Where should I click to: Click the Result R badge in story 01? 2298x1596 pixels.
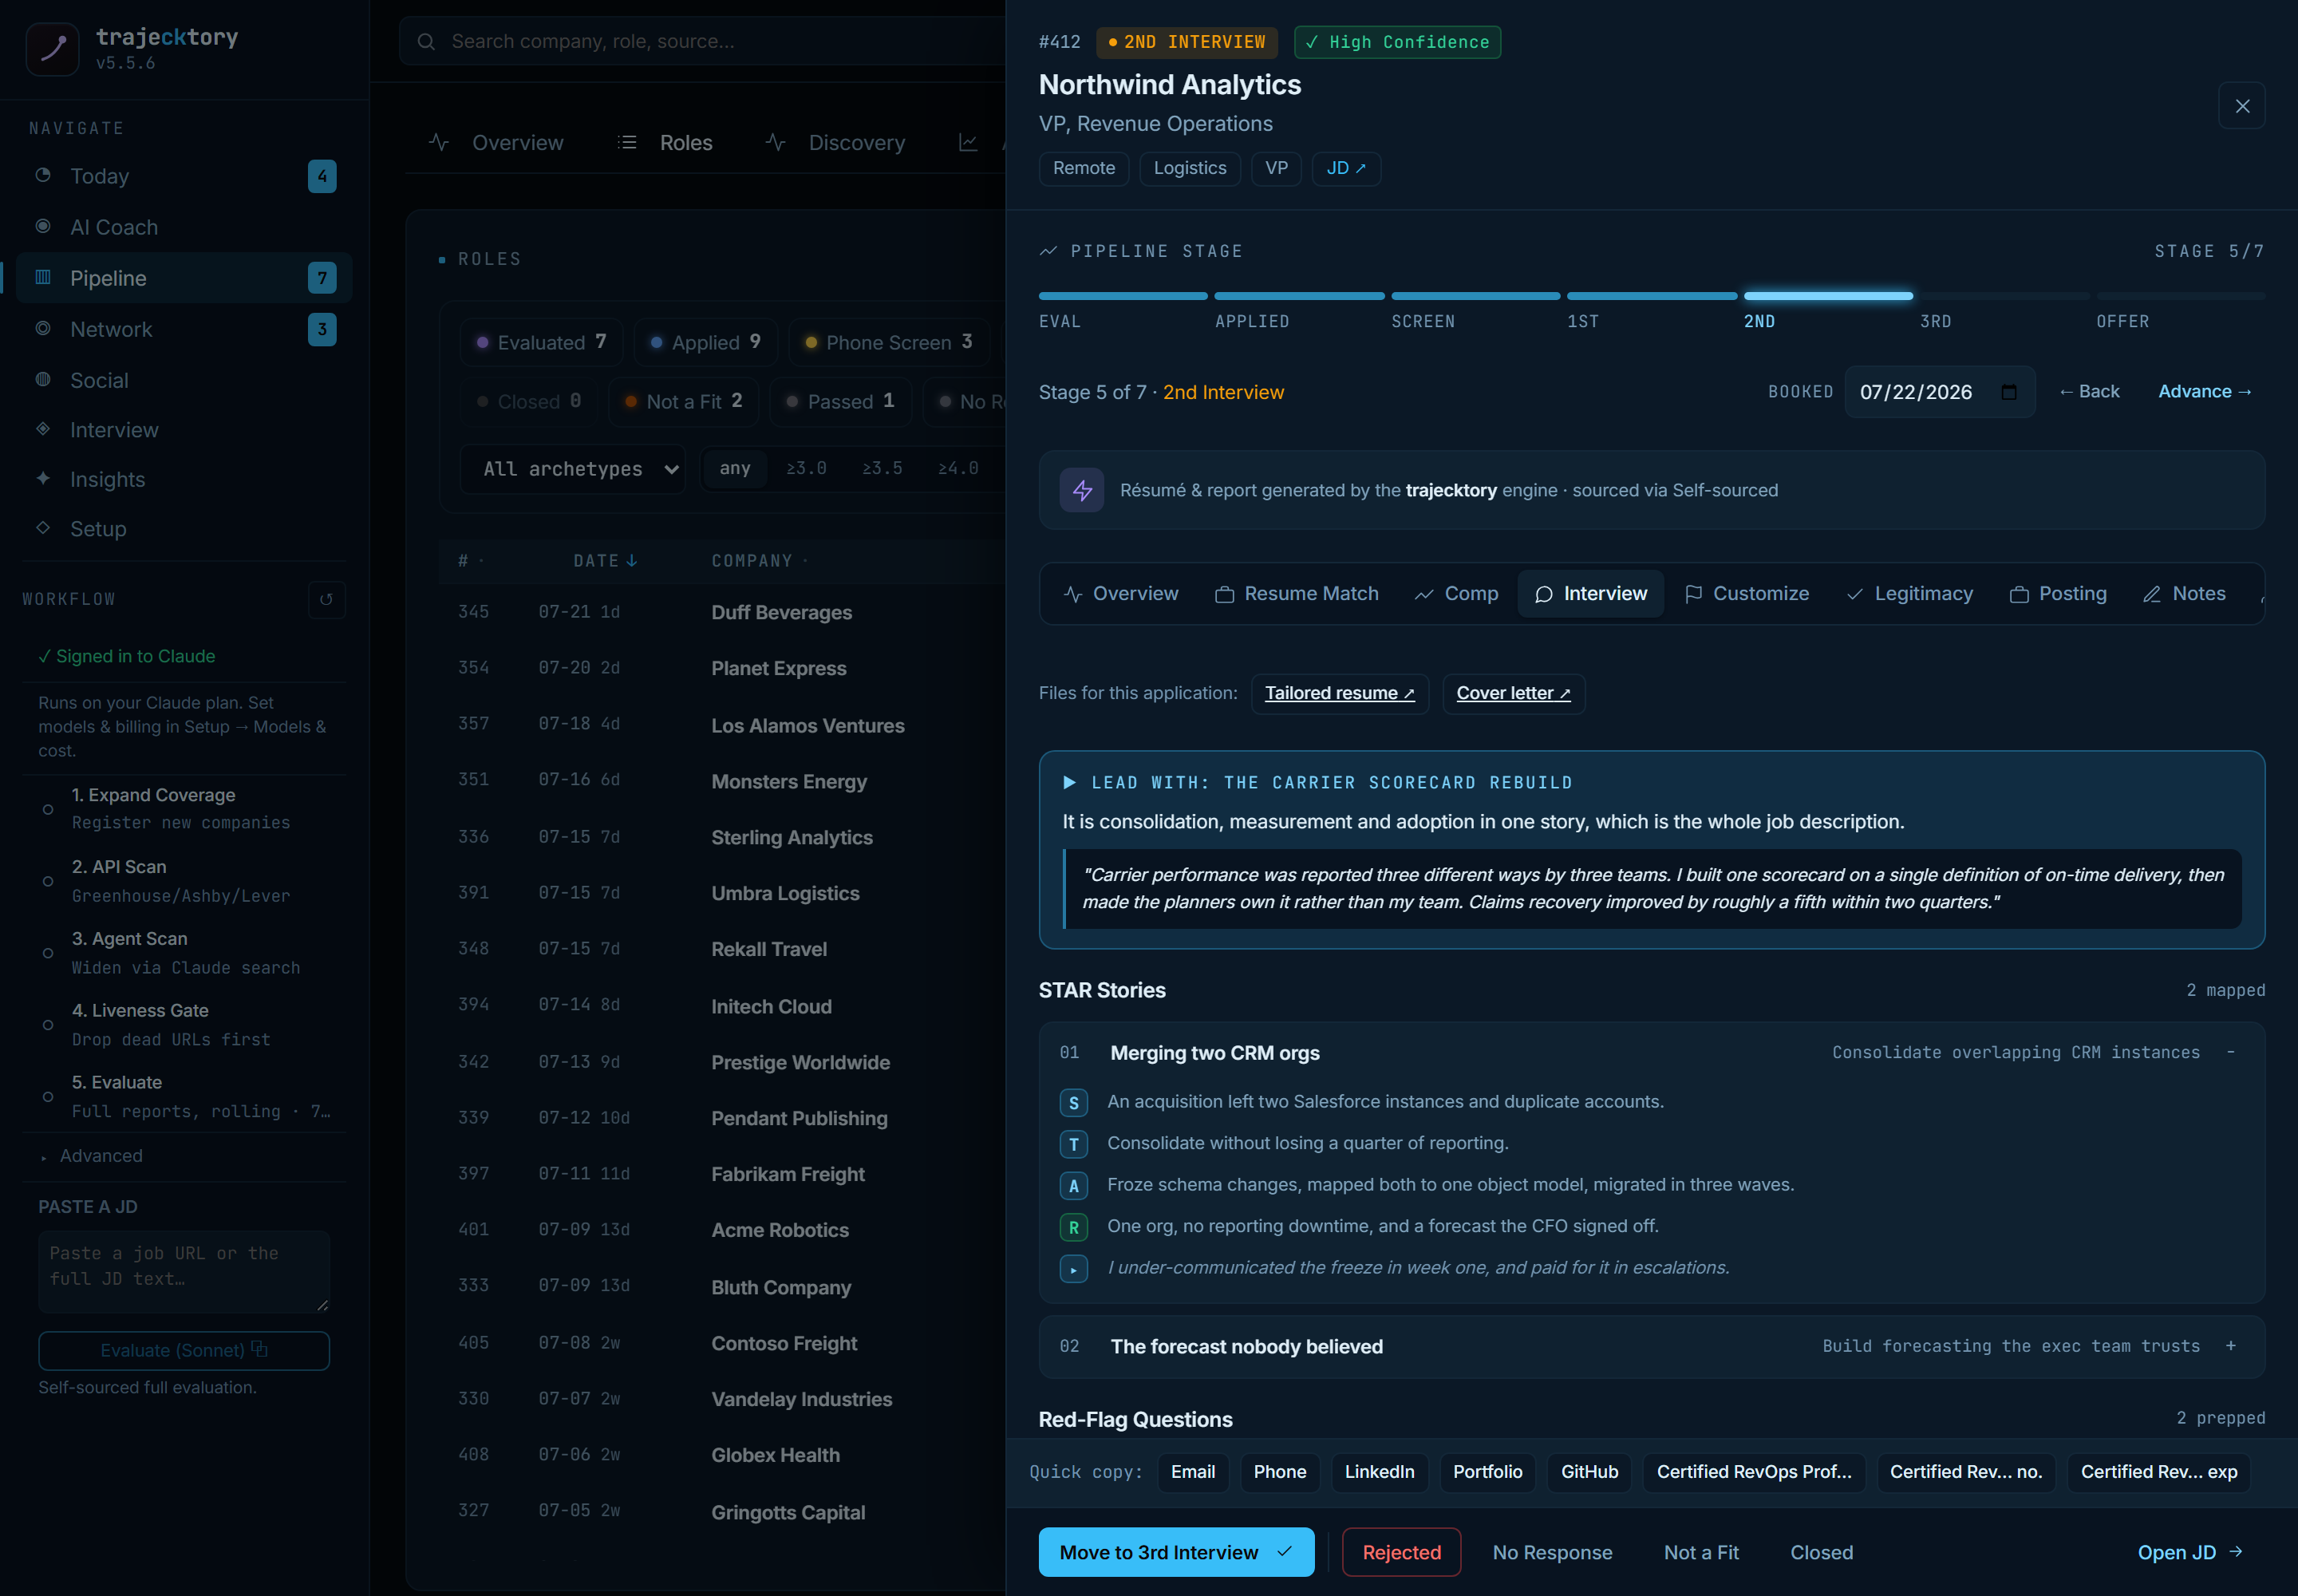[1073, 1227]
